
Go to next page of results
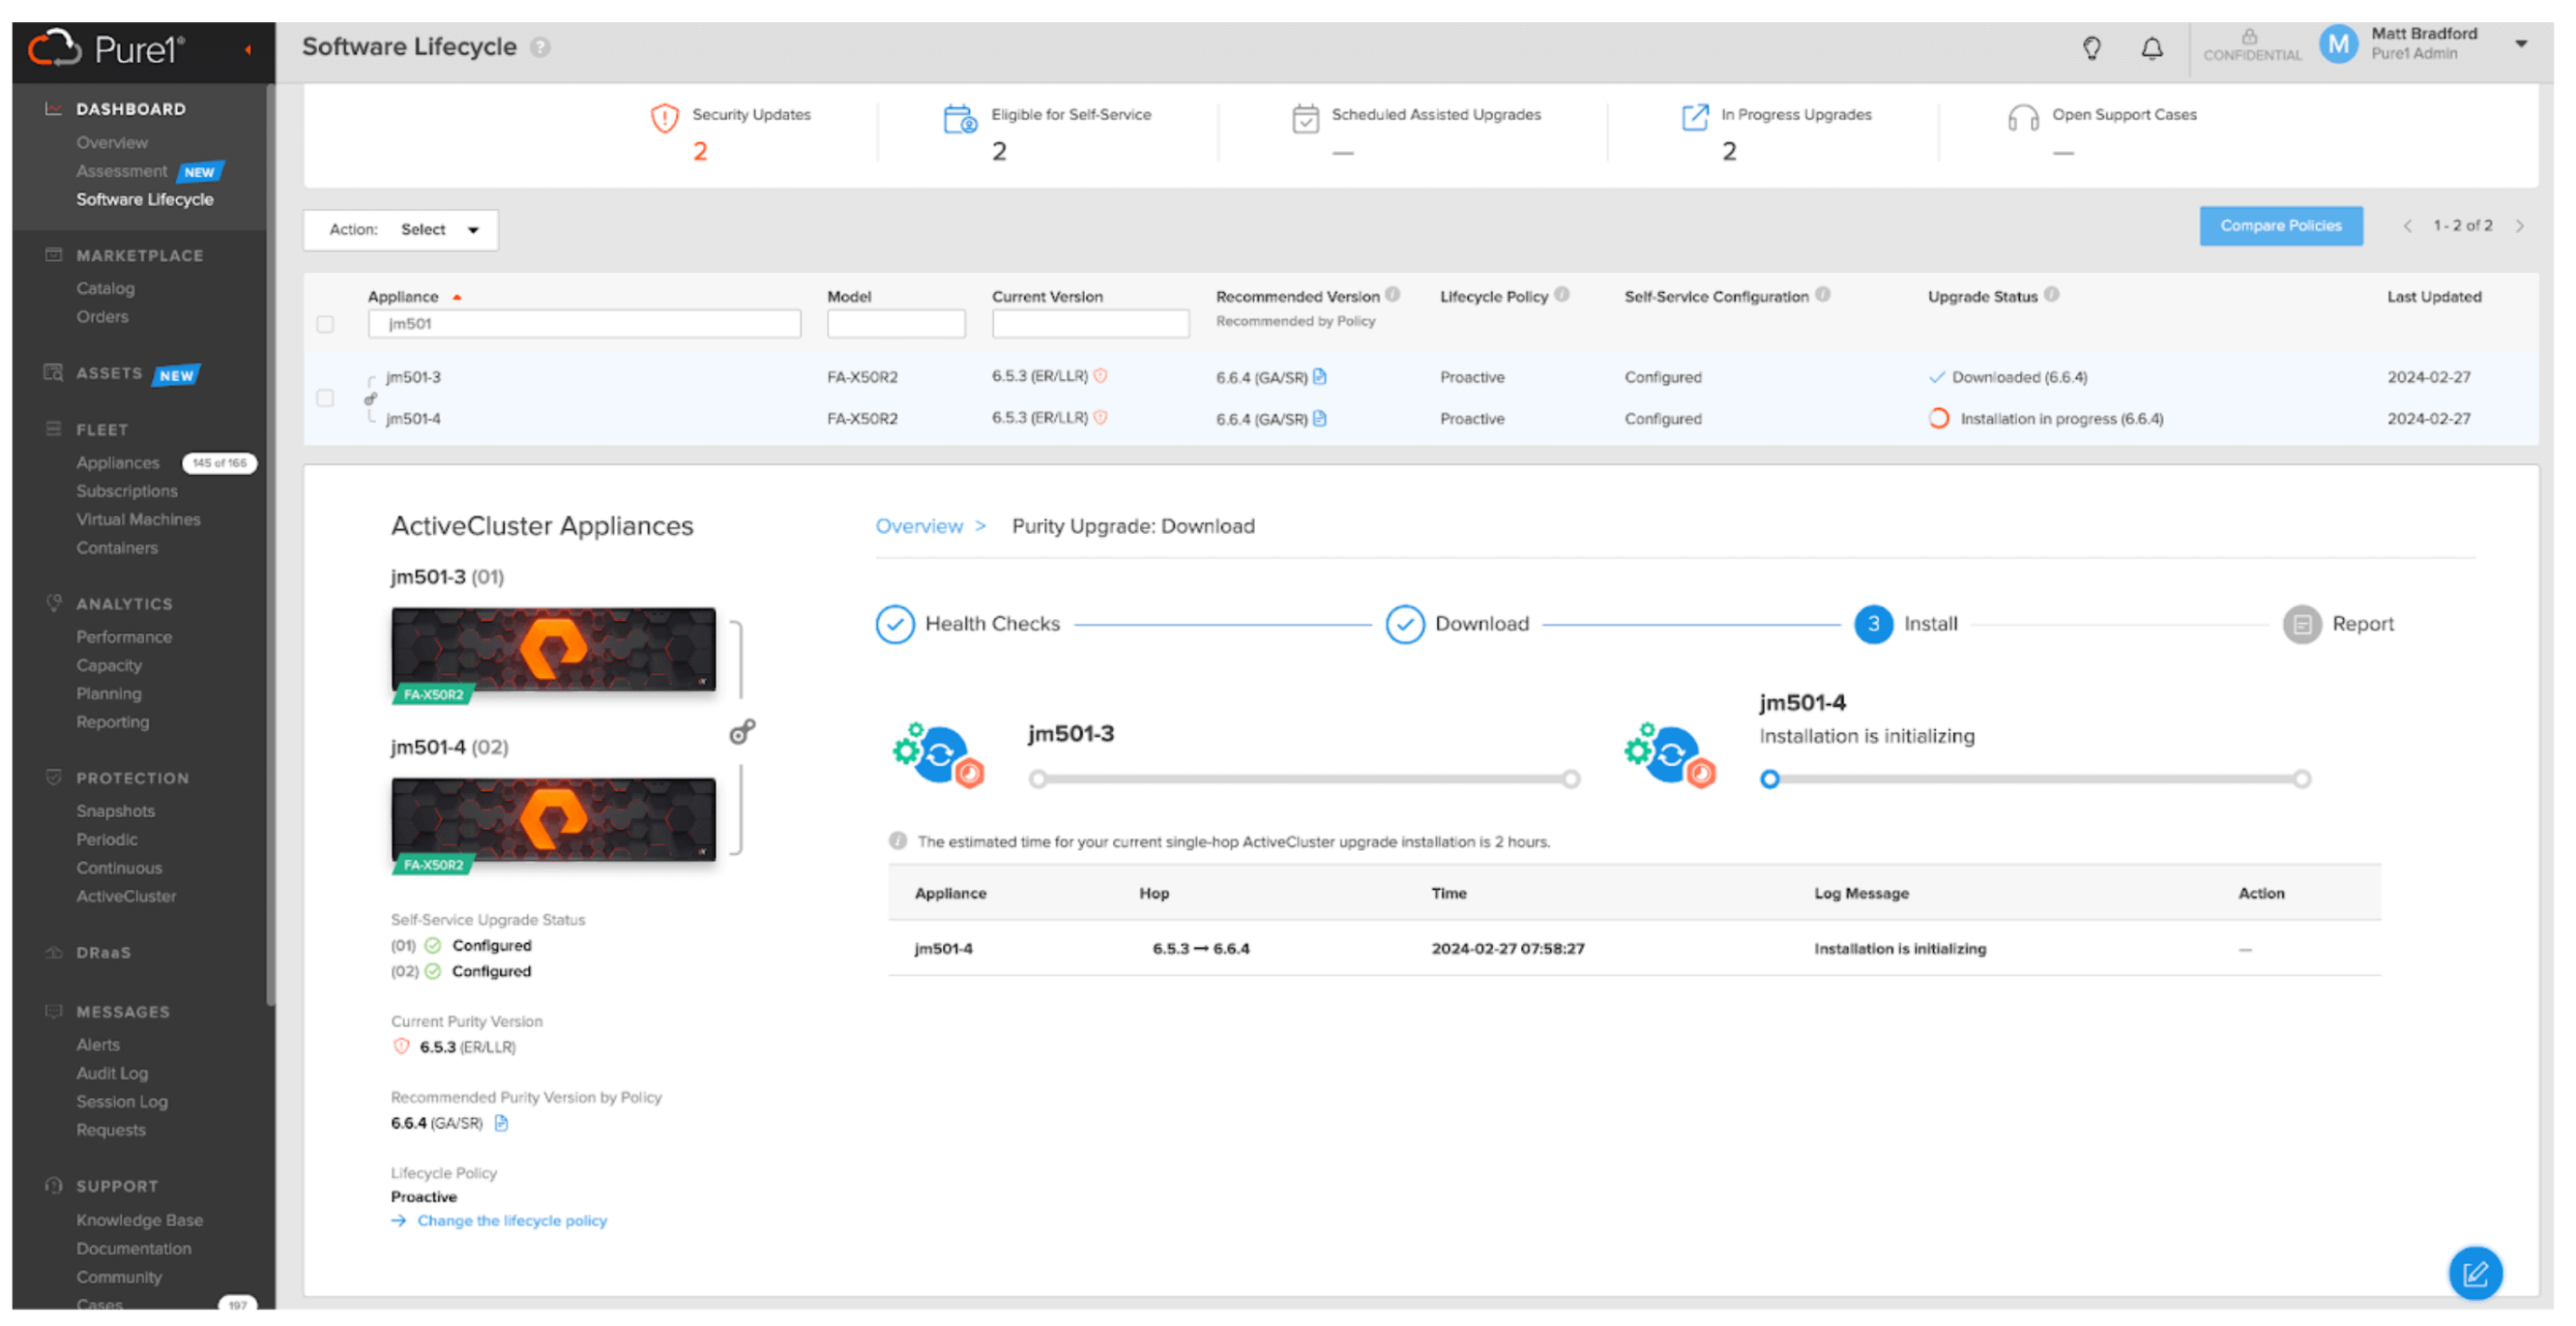(x=2520, y=226)
